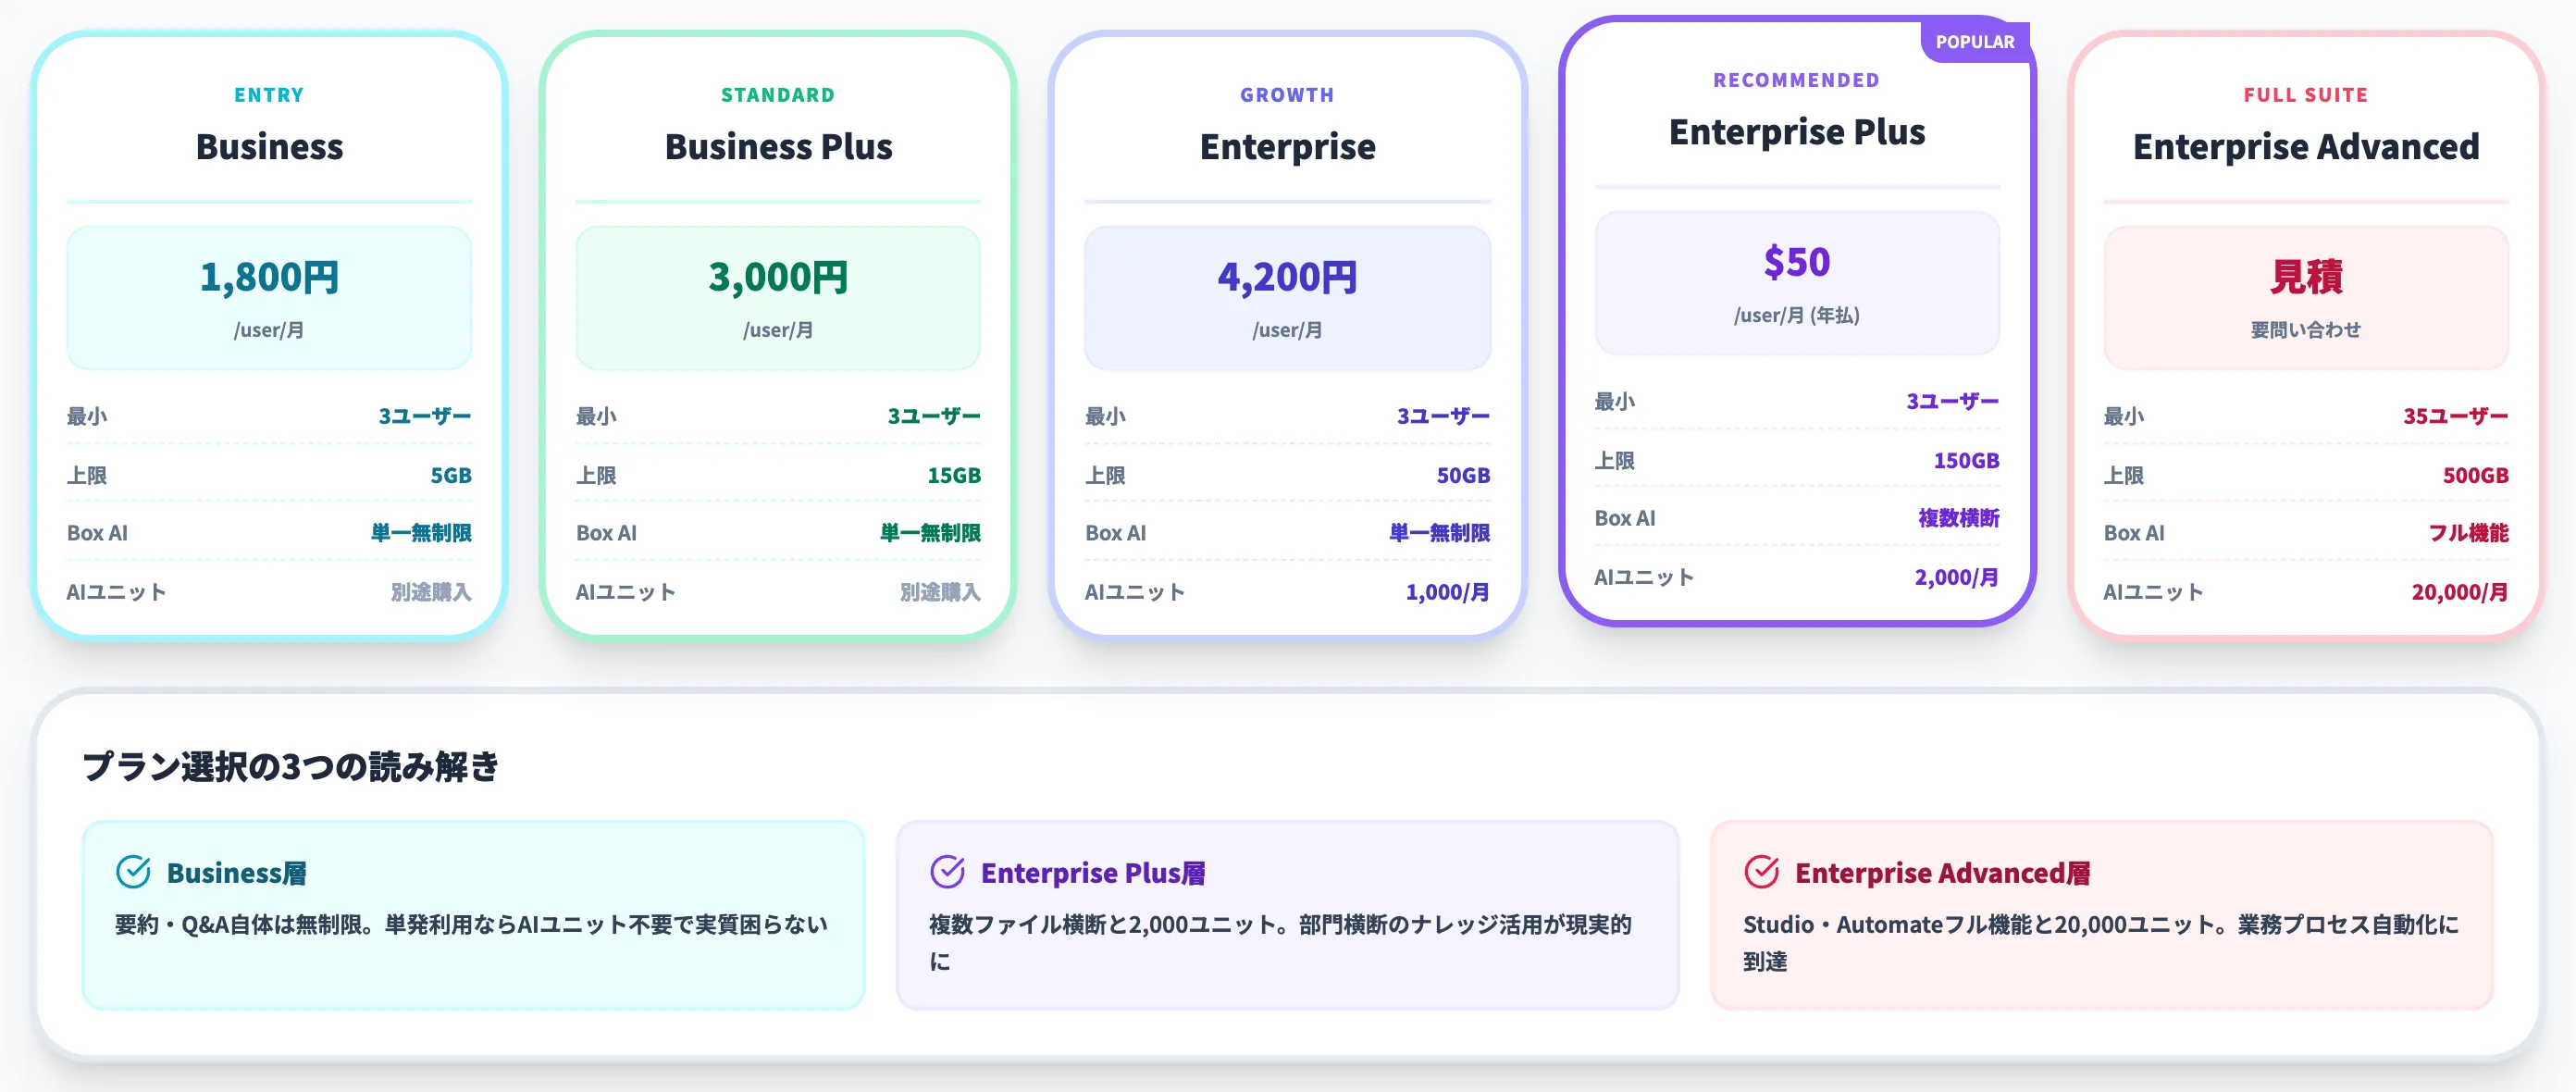Click the Enterprise Plus層 check circle icon
This screenshot has width=2576, height=1092.
coord(947,872)
